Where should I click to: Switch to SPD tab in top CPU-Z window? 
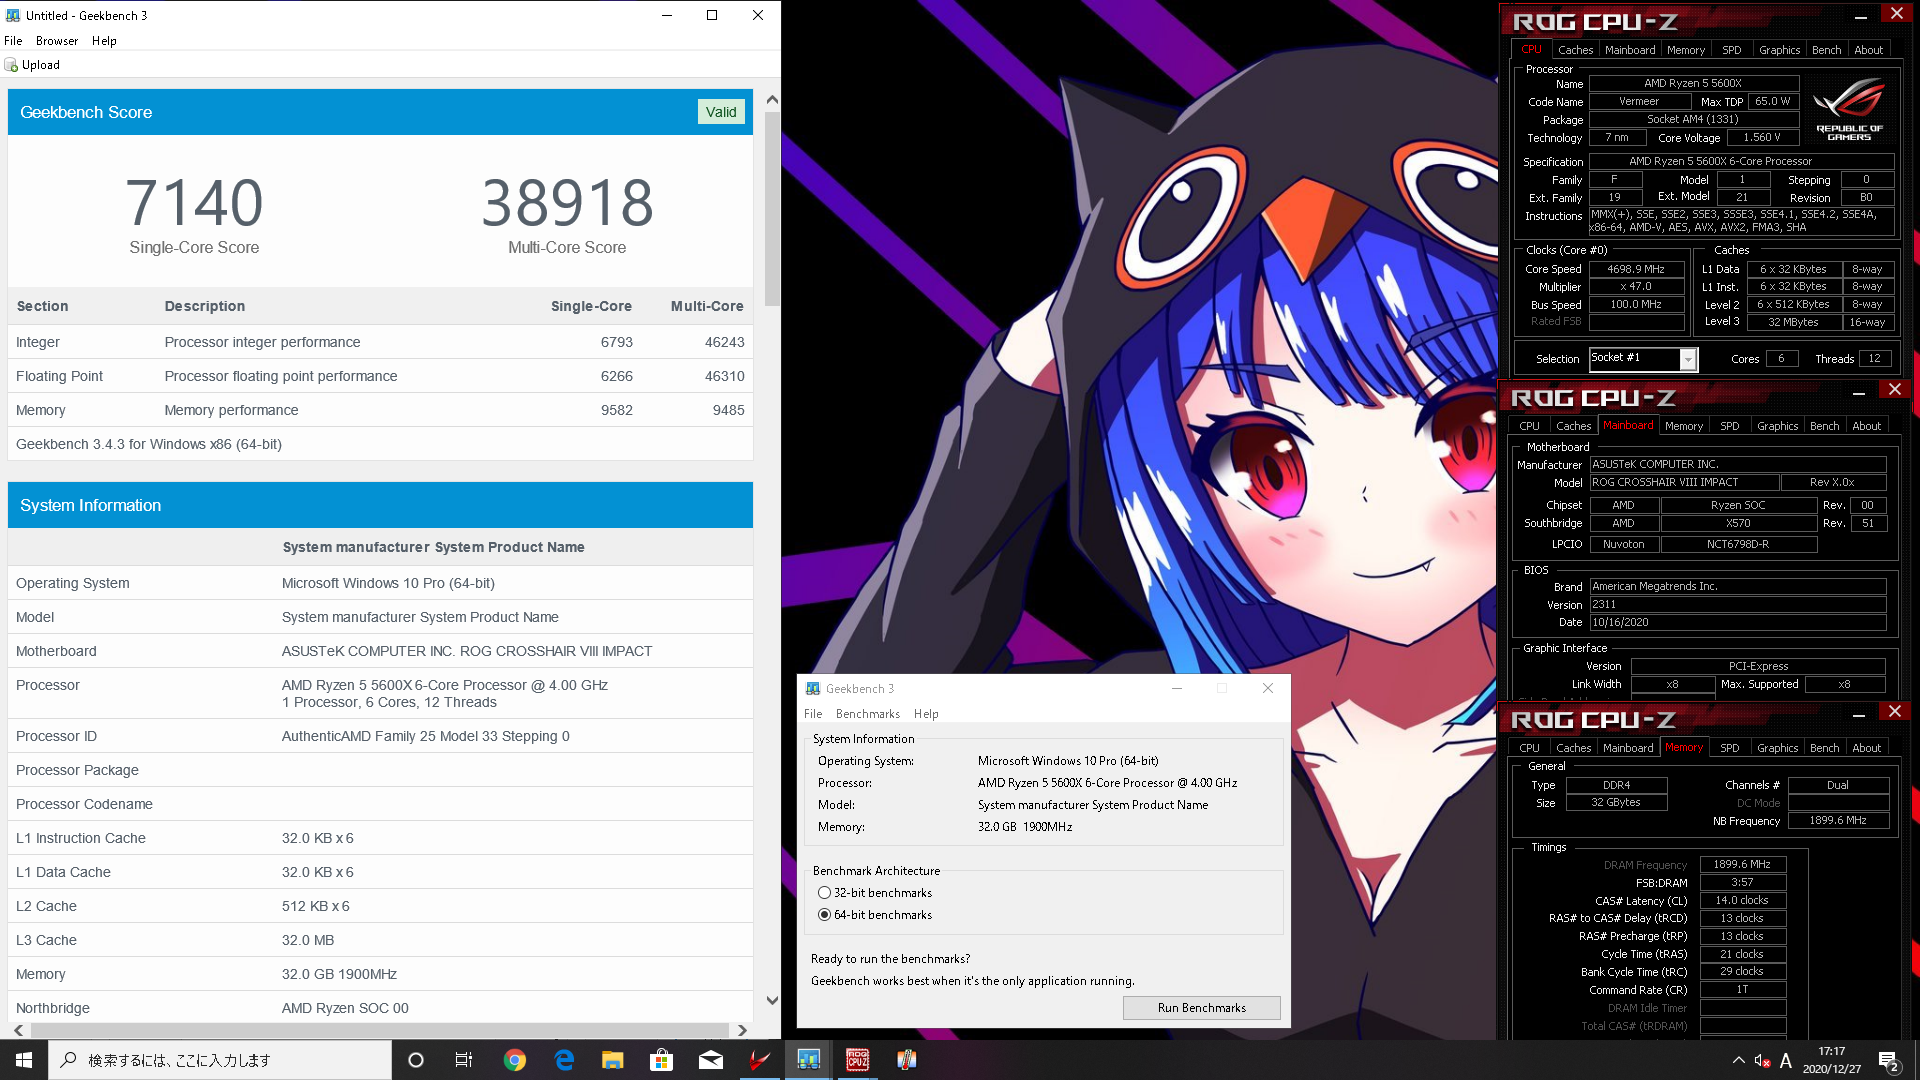[x=1731, y=50]
